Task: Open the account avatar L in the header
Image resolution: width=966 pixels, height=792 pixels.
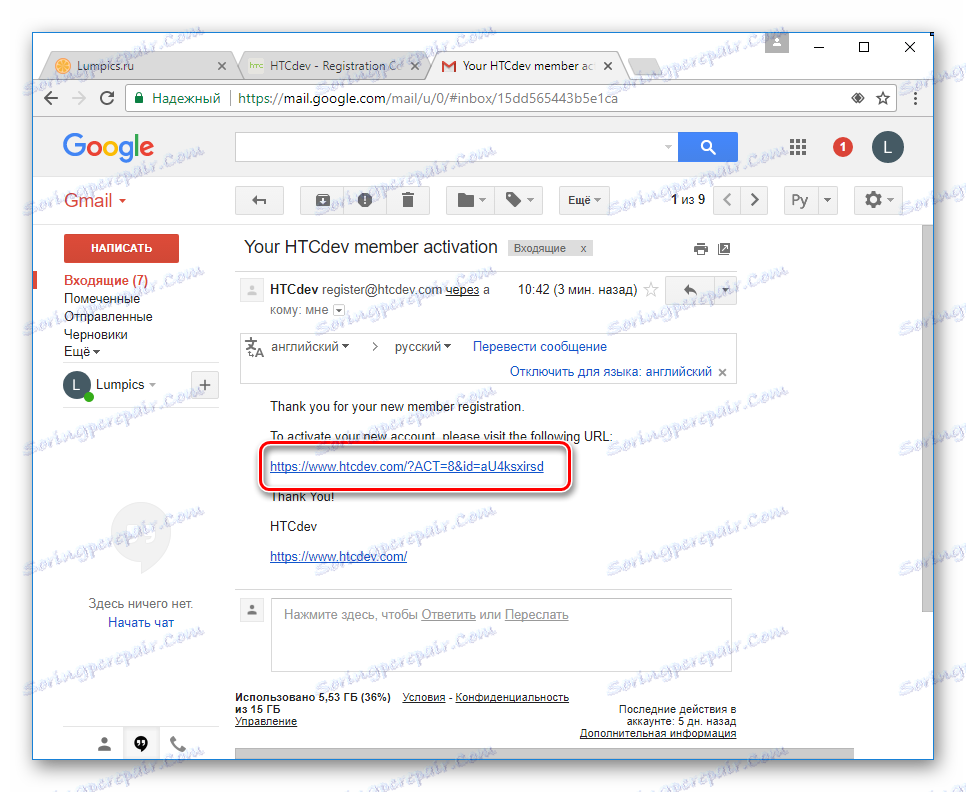Action: [x=888, y=147]
